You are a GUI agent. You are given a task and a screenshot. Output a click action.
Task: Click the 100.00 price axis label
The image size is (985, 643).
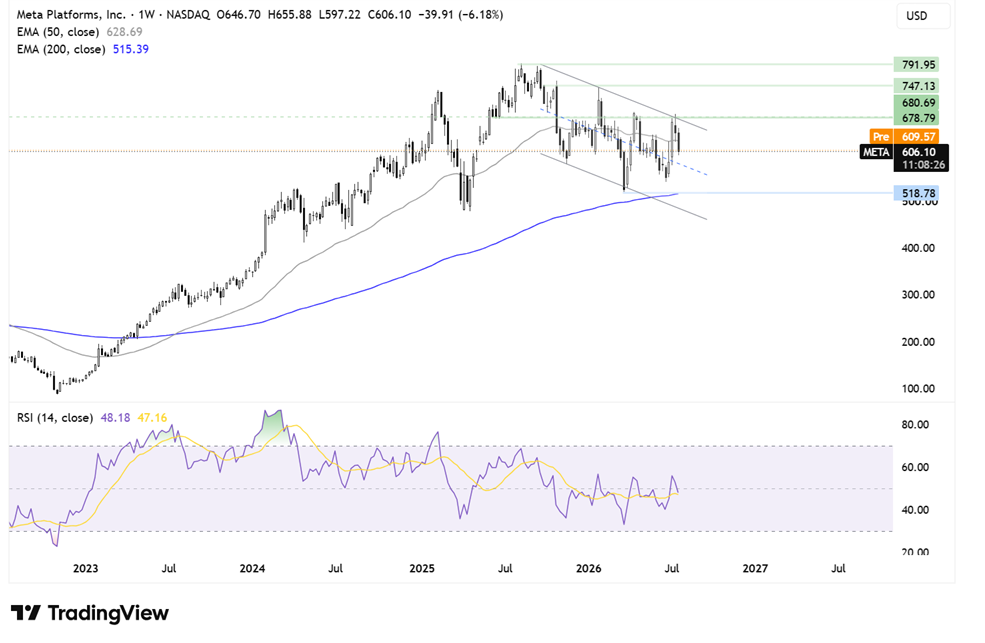[x=918, y=389]
